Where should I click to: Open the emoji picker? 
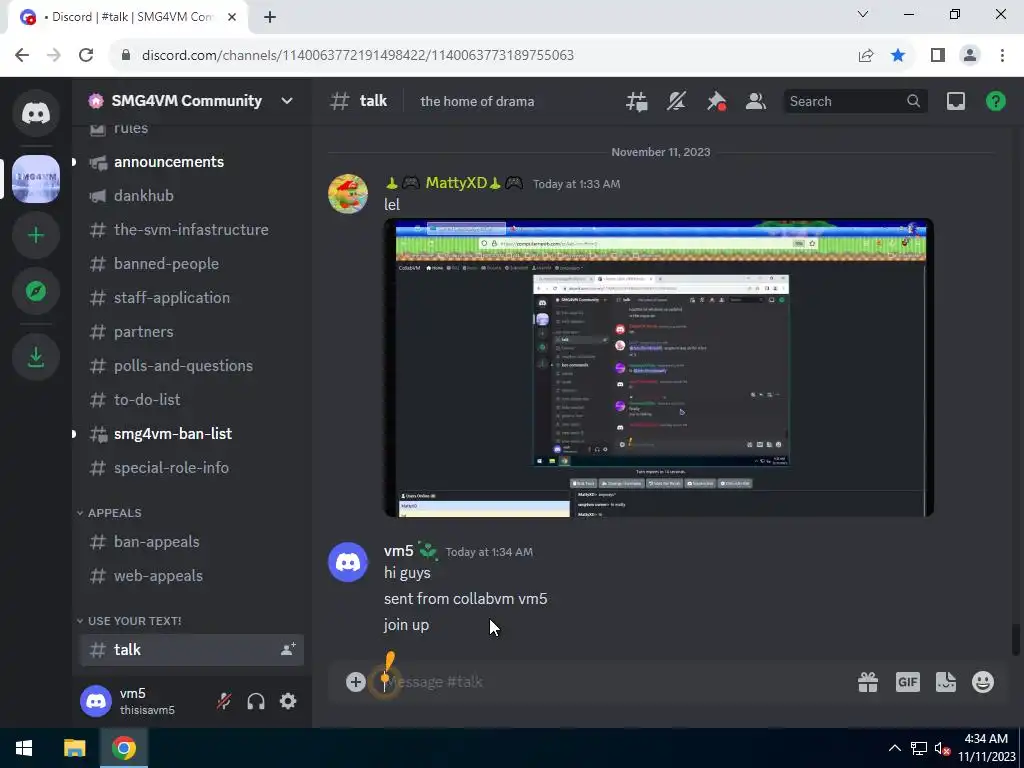[x=983, y=682]
